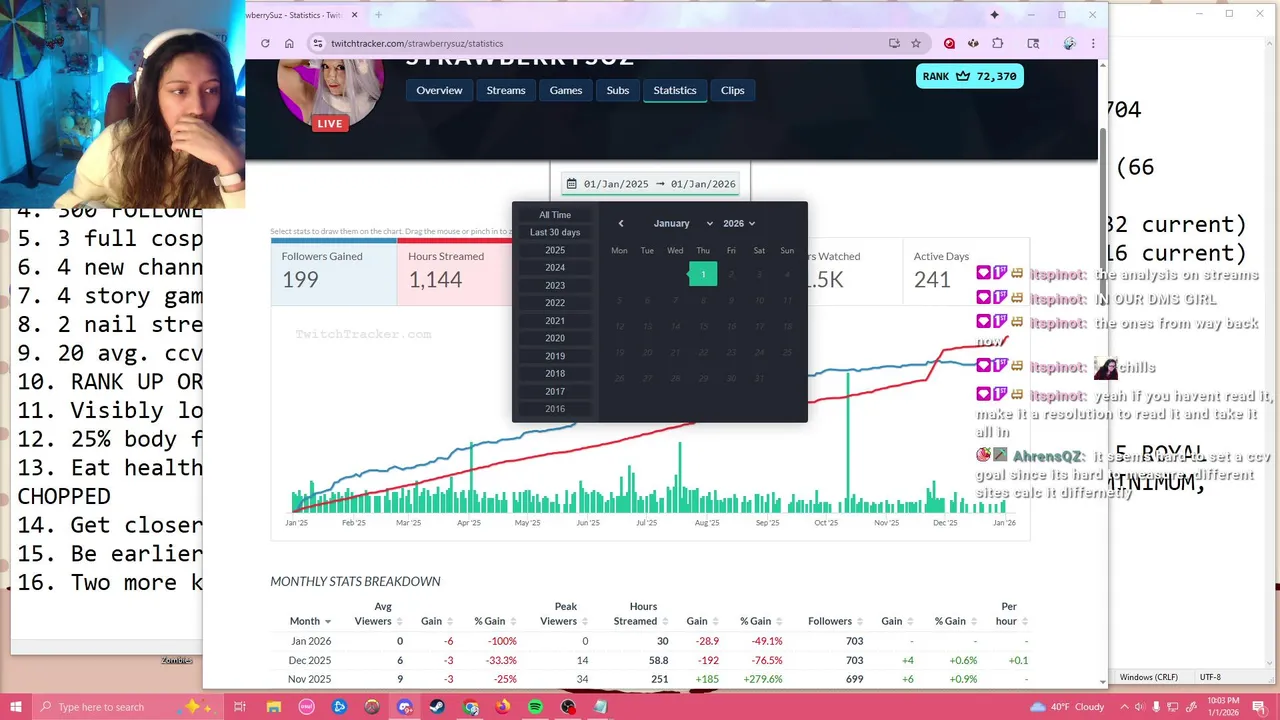Open the Streams tab
Viewport: 1280px width, 720px height.
(506, 90)
